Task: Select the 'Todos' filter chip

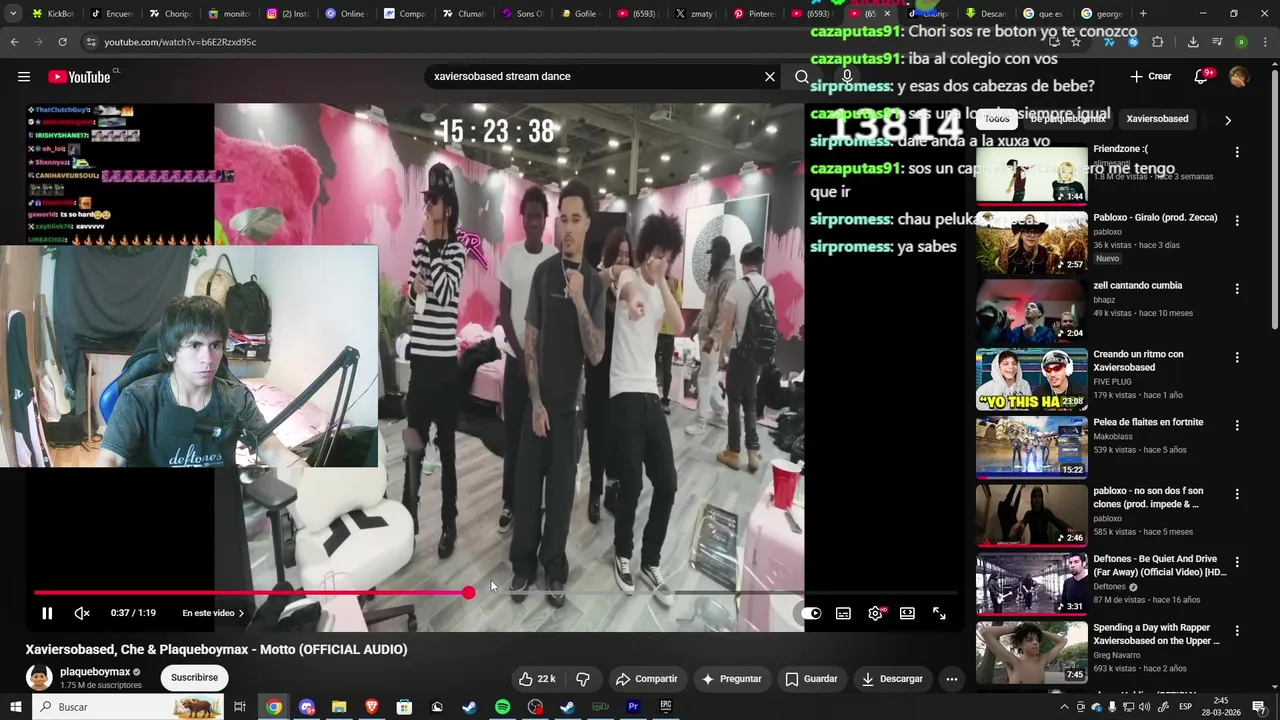Action: [997, 118]
